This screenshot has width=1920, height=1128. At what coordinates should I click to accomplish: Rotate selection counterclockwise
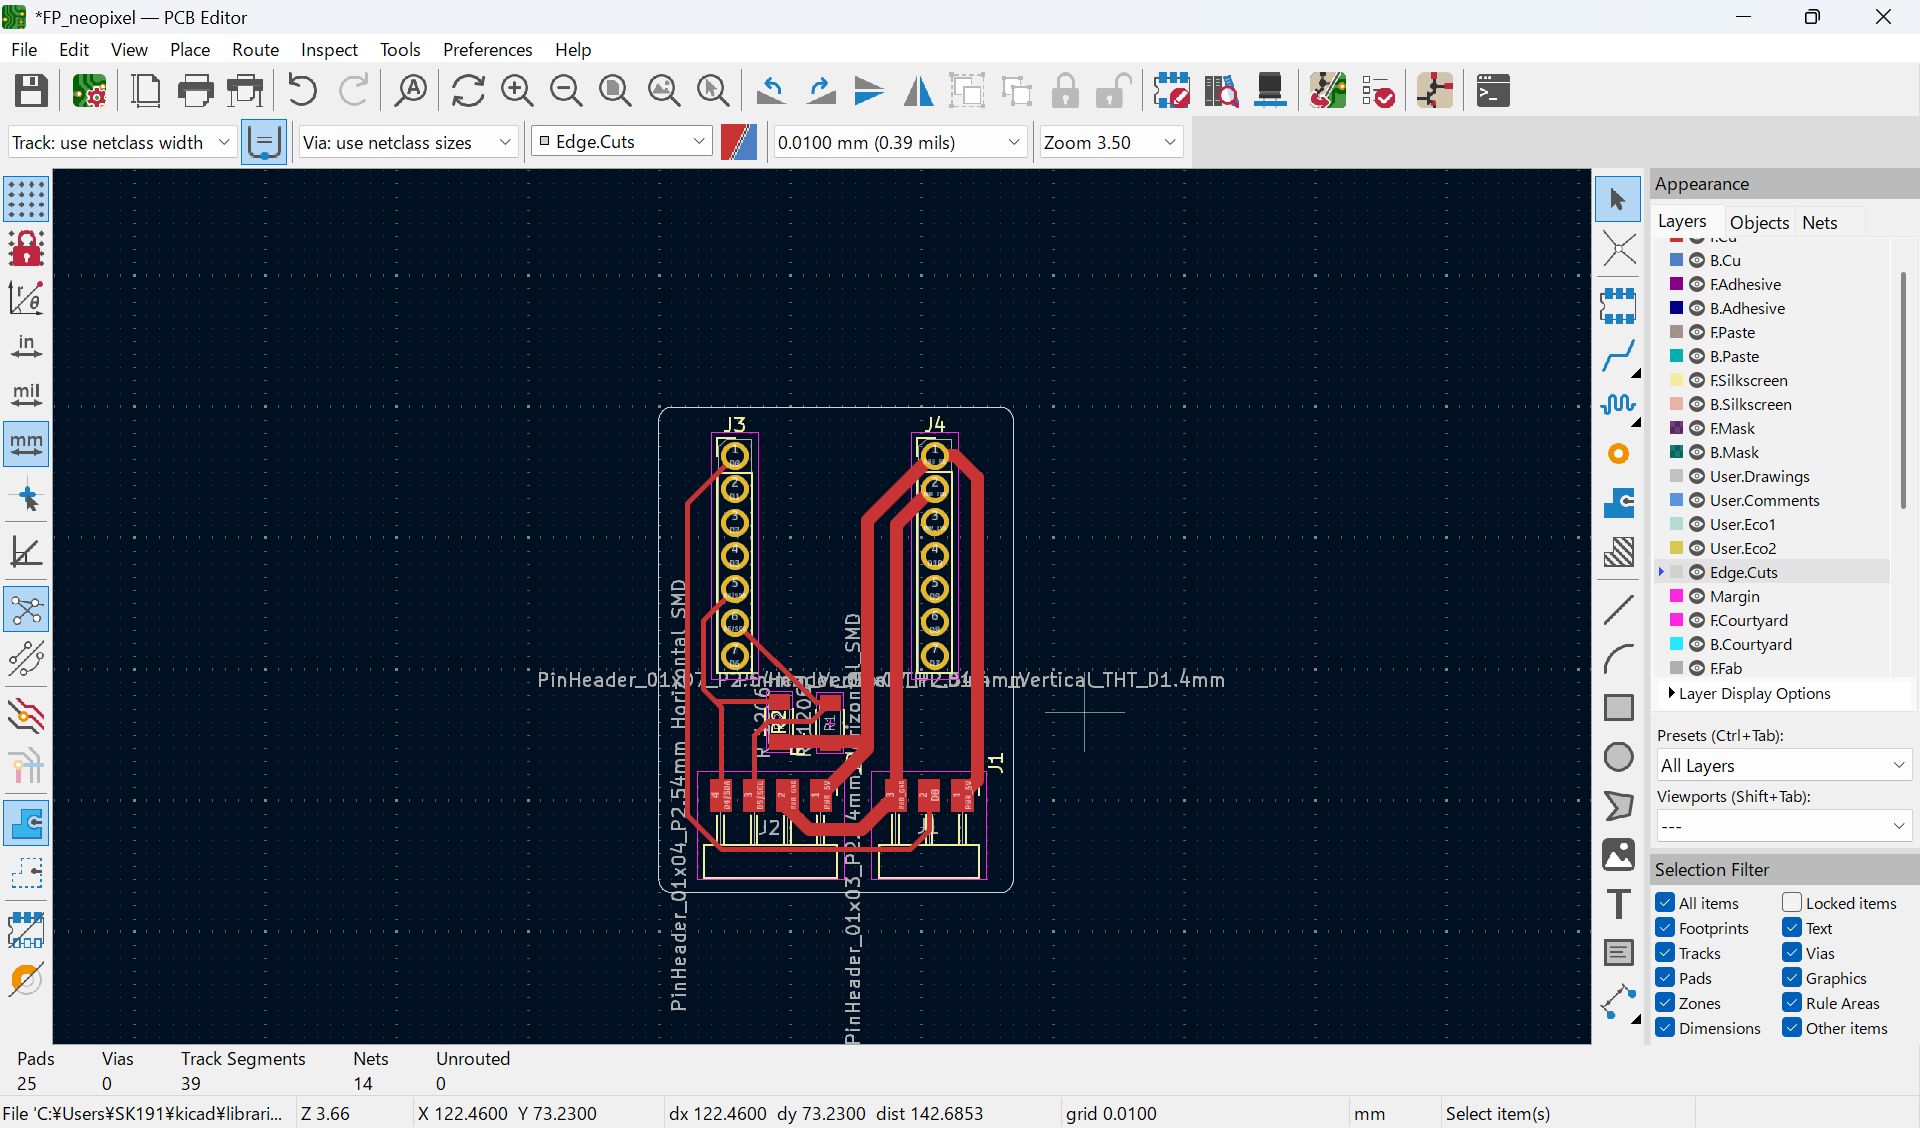pos(771,91)
